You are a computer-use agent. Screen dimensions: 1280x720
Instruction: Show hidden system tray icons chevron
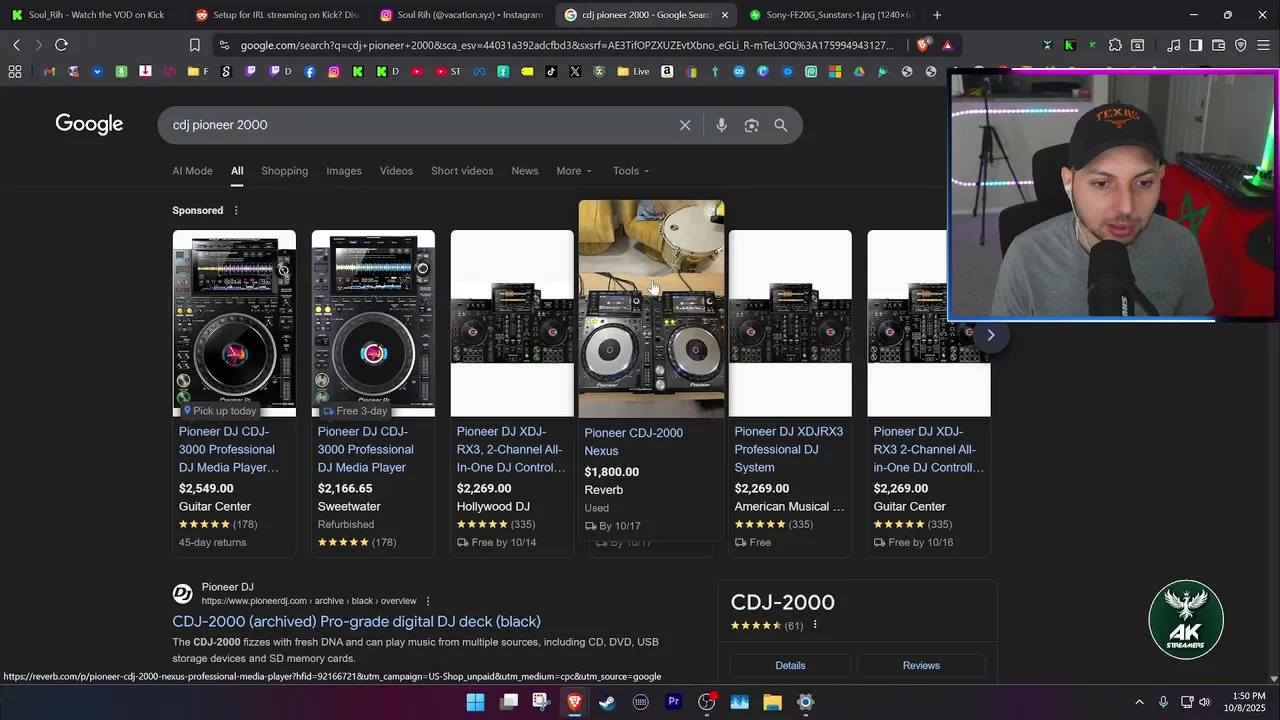[1139, 702]
